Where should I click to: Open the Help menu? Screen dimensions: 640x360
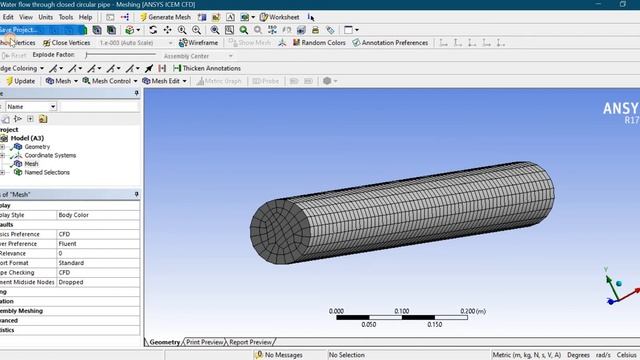pyautogui.click(x=85, y=17)
